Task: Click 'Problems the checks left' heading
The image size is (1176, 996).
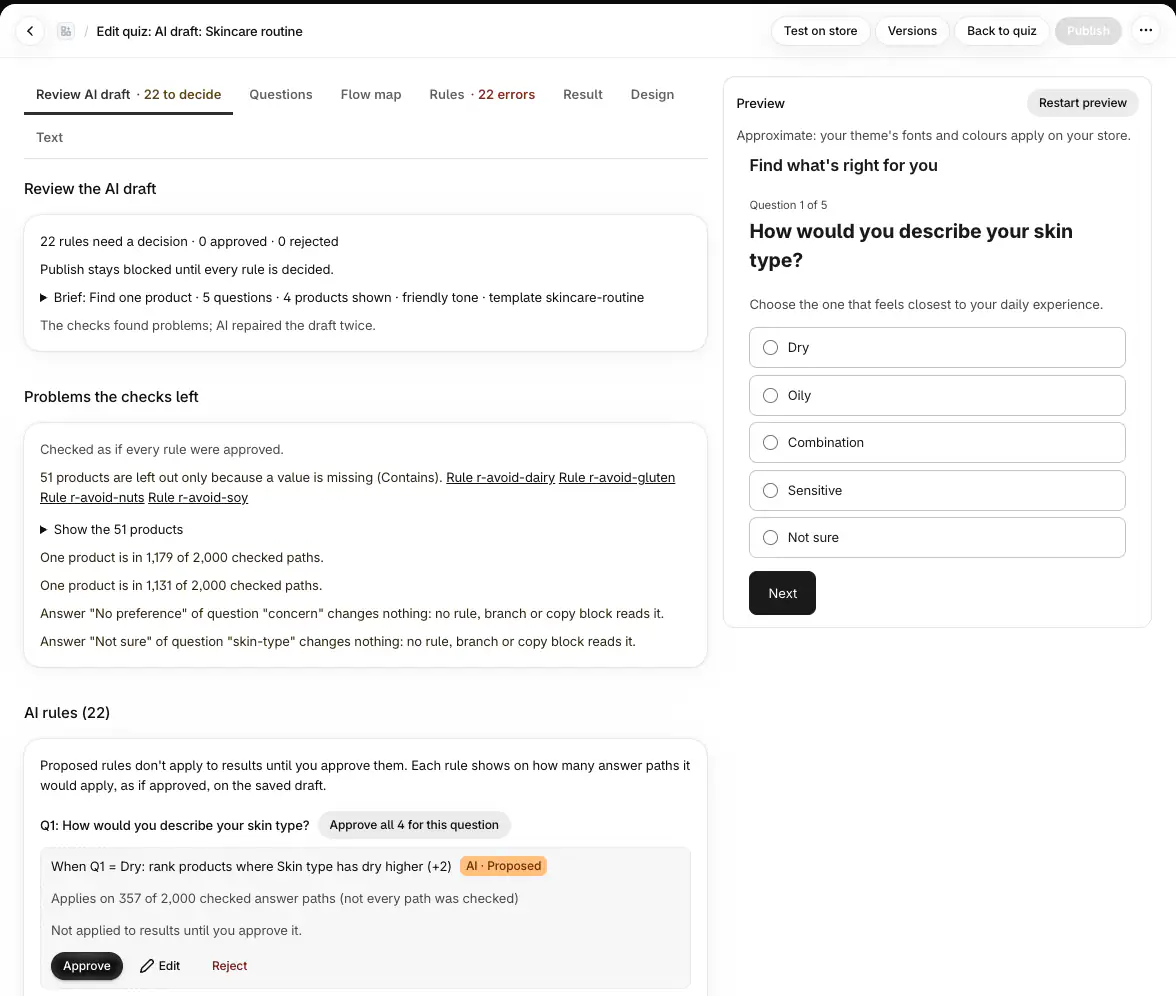Action: click(111, 398)
